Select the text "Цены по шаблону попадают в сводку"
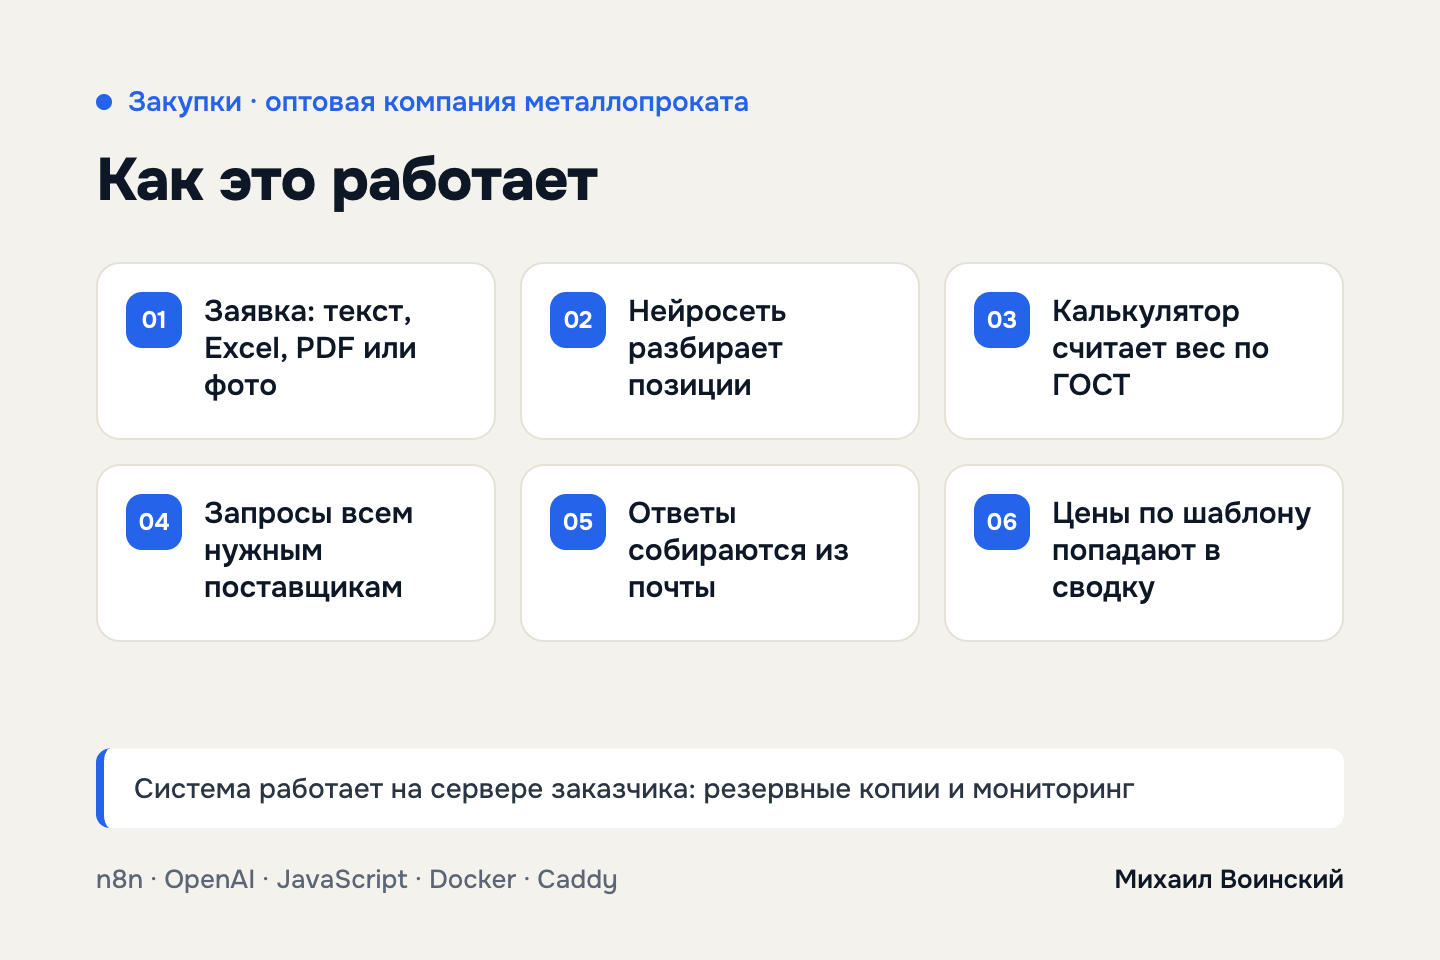1440x960 pixels. [1181, 550]
